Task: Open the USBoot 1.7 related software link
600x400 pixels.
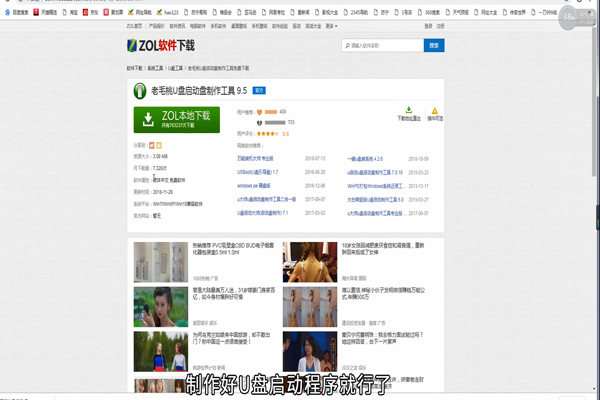Action: coord(258,172)
